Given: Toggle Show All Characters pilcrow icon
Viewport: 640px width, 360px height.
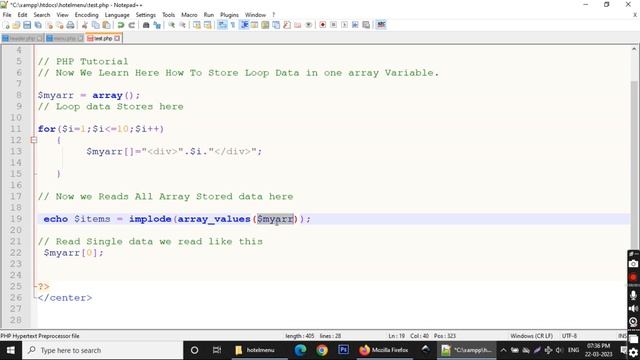Looking at the screenshot, I should point(233,25).
